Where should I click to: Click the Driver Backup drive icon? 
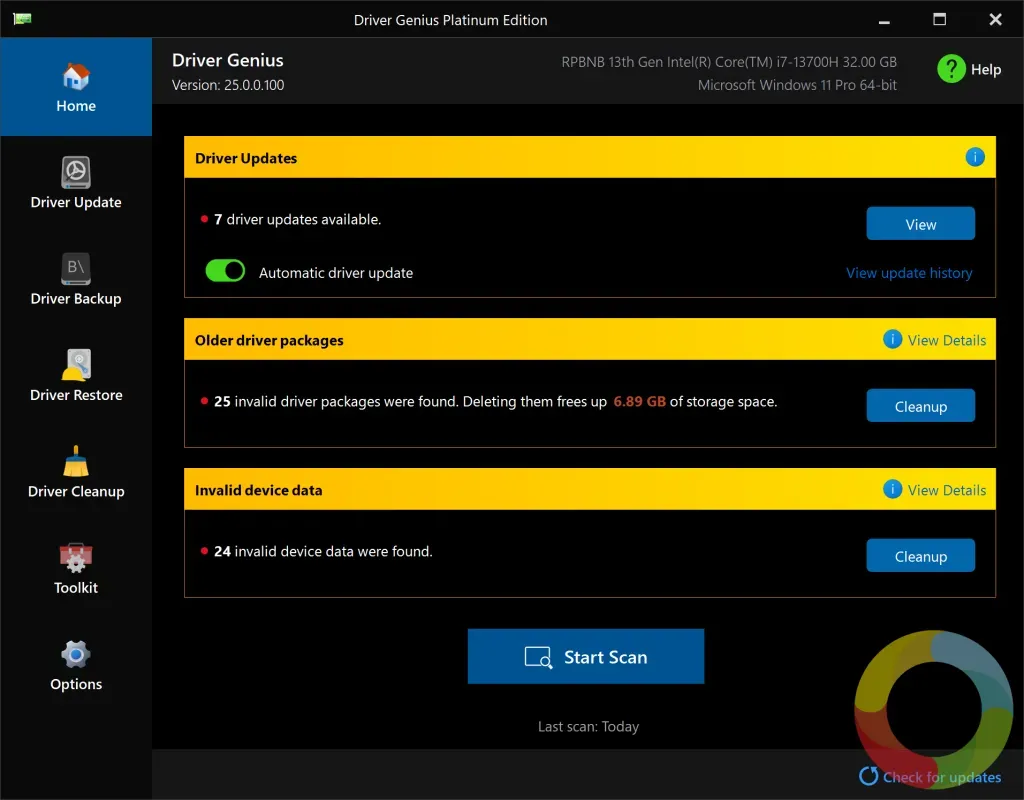pos(76,269)
